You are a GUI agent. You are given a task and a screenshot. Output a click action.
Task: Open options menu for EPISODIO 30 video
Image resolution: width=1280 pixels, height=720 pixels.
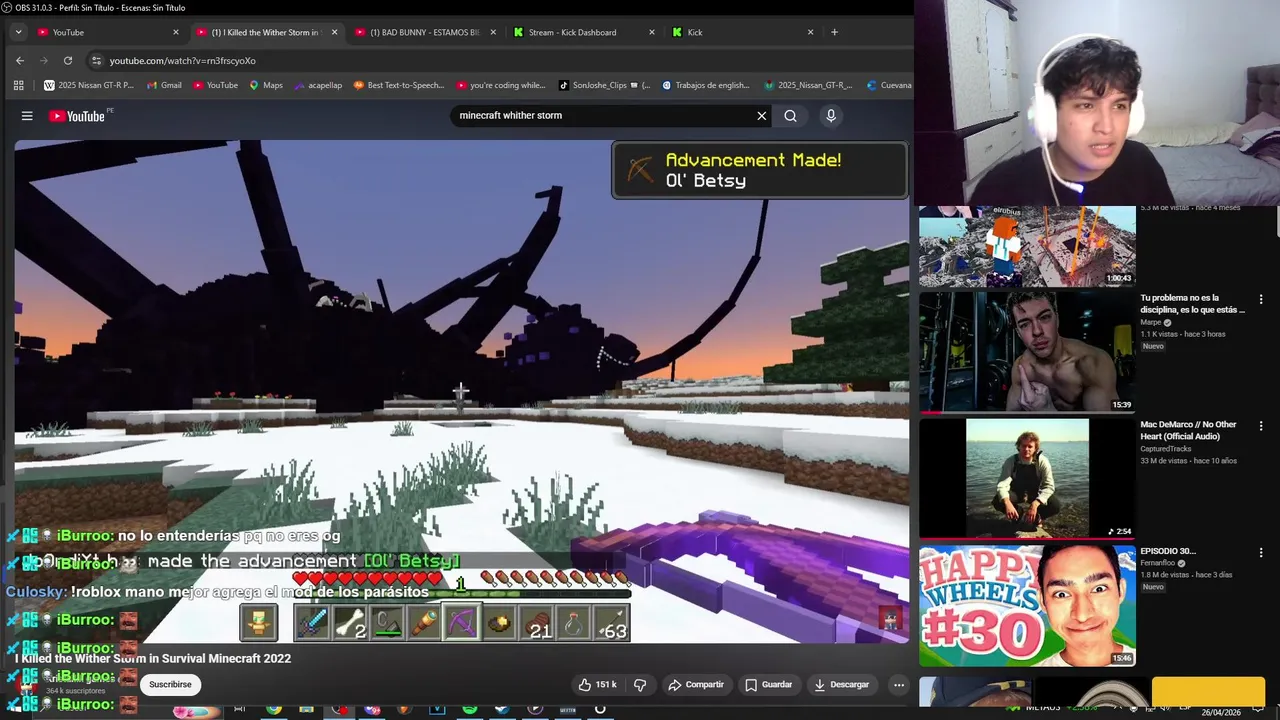pos(1260,552)
